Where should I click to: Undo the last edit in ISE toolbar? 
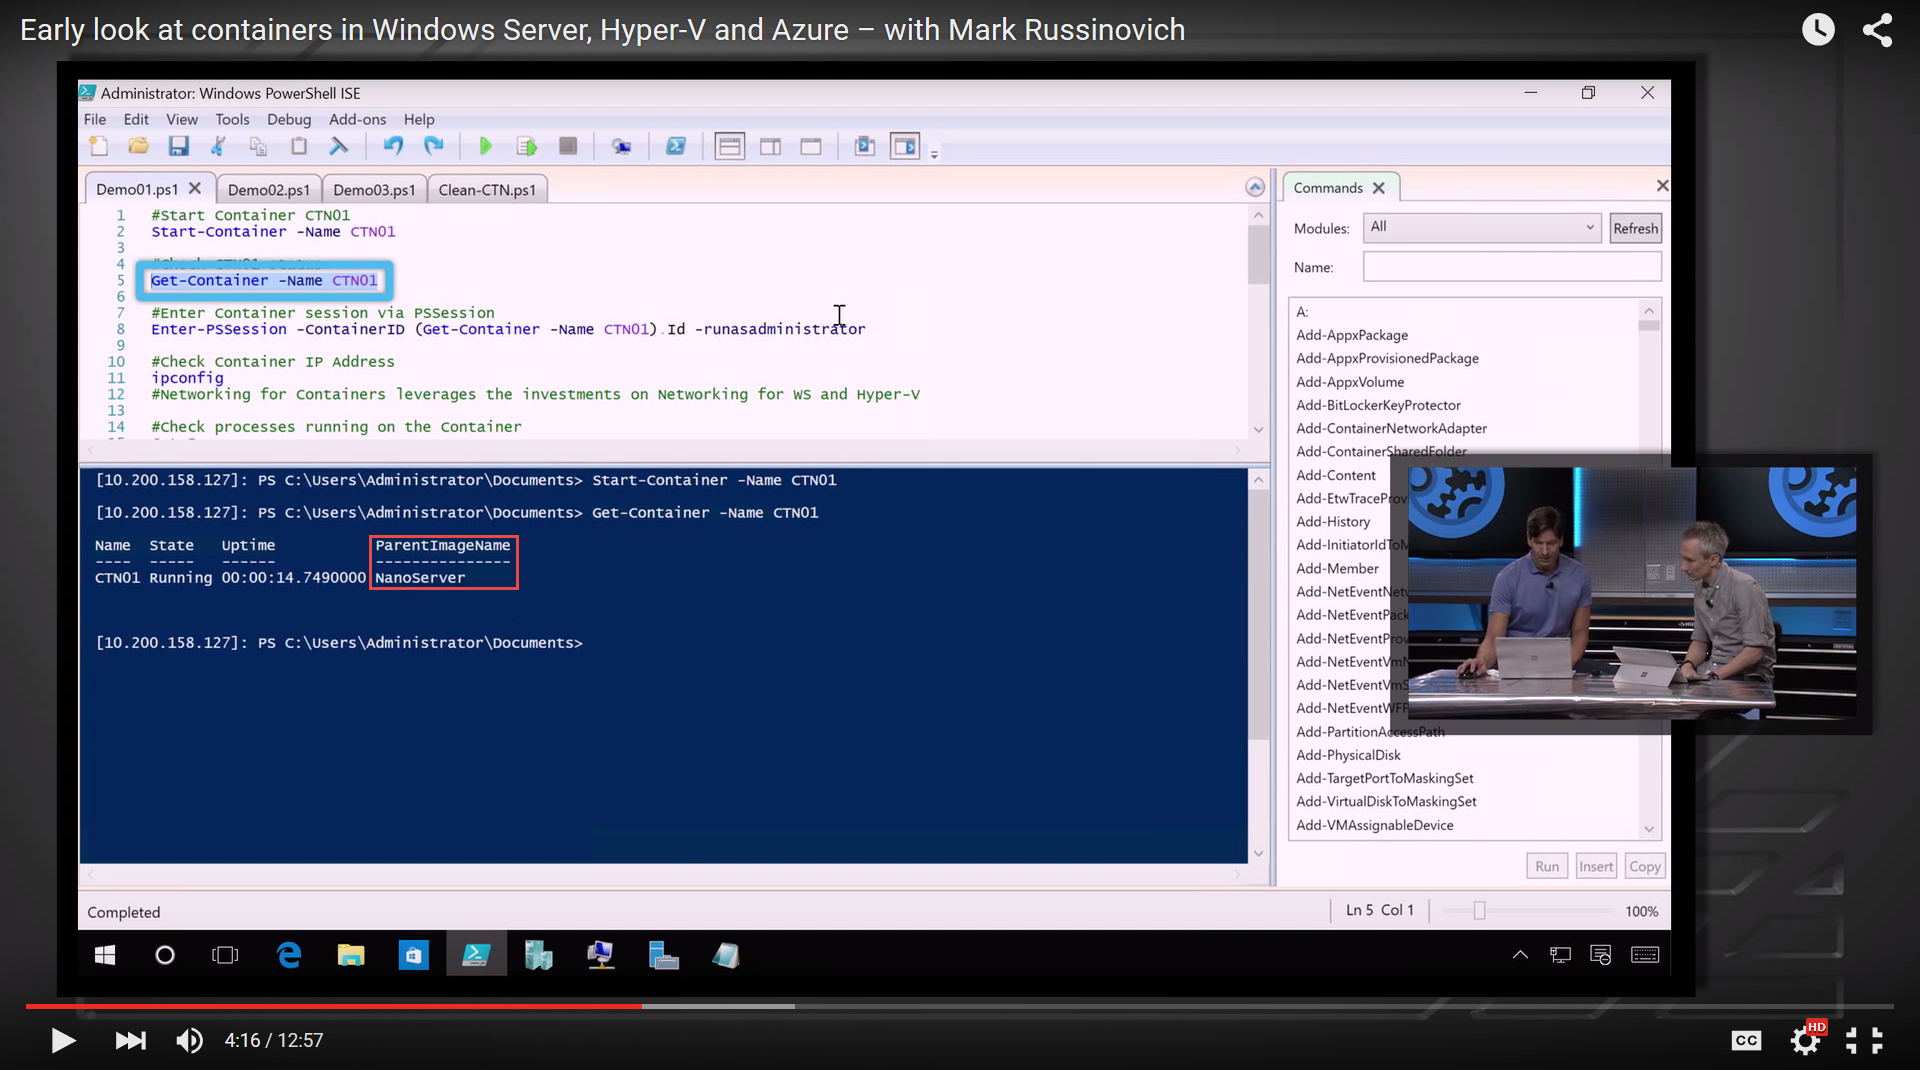(x=393, y=147)
